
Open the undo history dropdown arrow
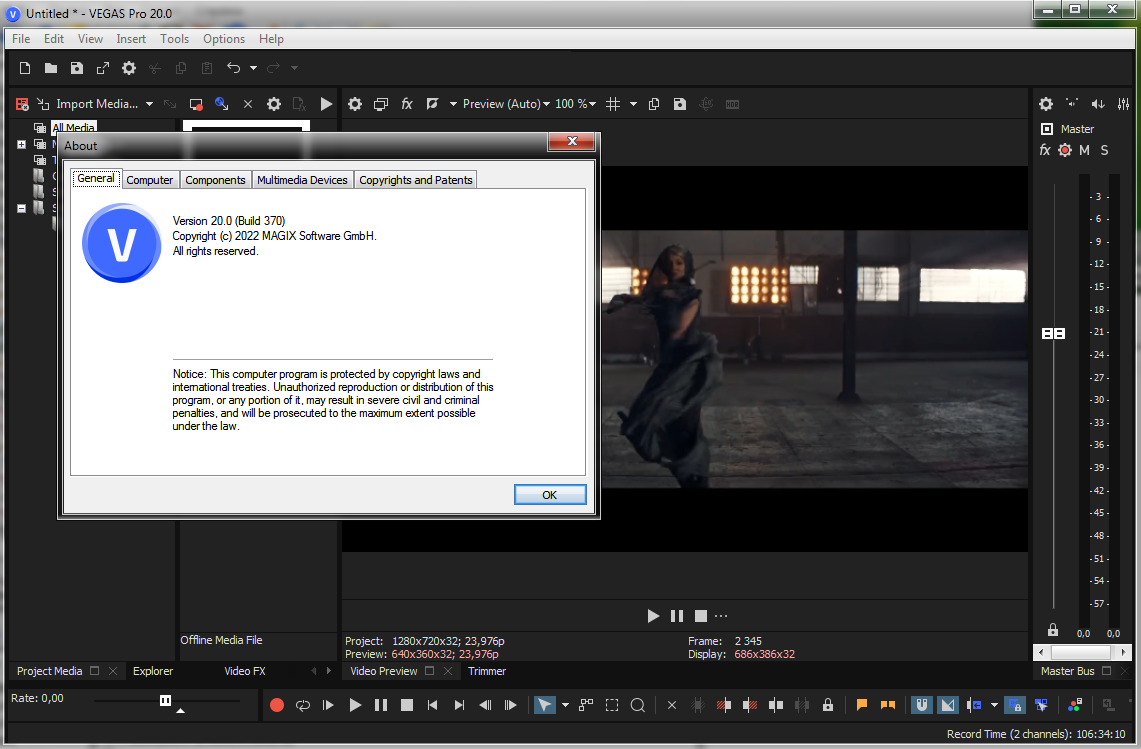pyautogui.click(x=253, y=68)
